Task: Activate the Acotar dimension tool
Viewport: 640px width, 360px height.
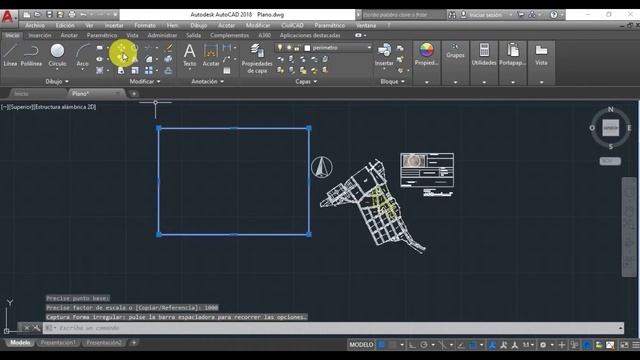Action: (x=211, y=55)
